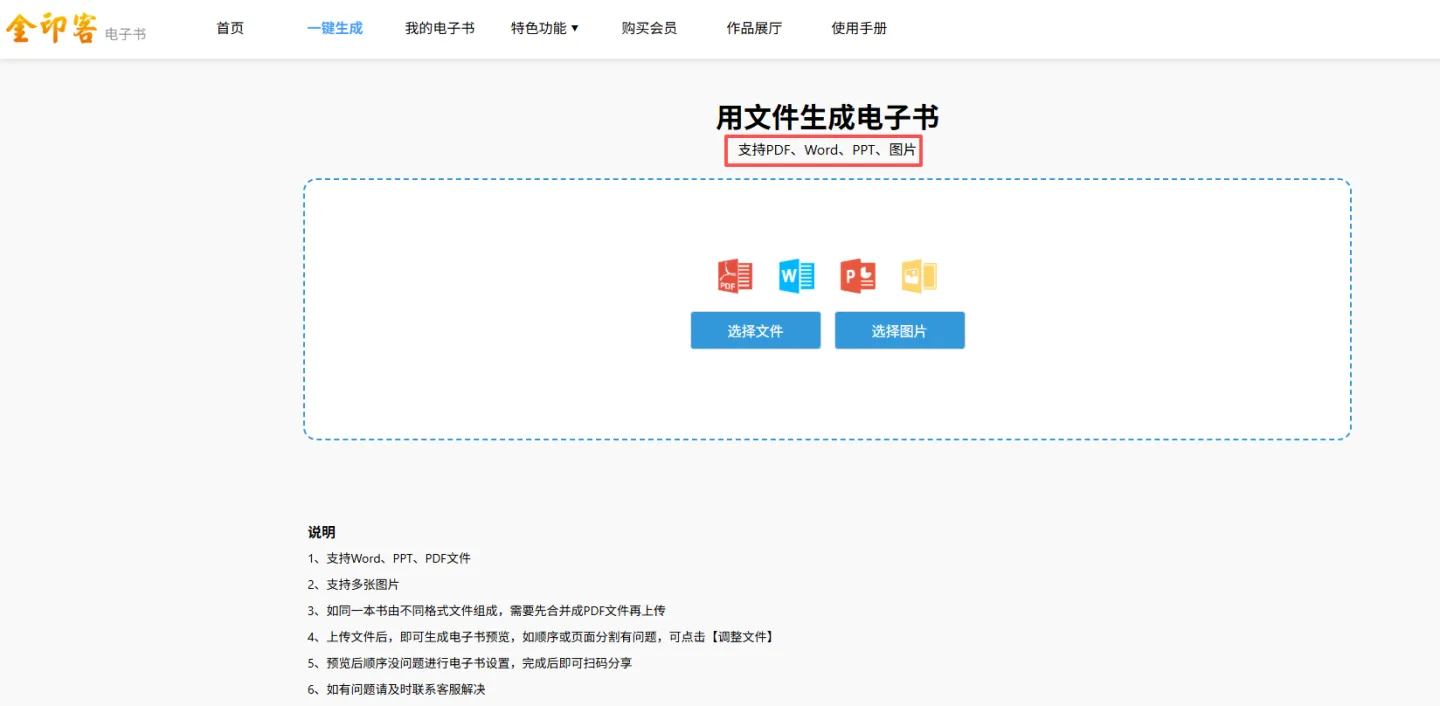Open the 购买会员 membership page
The image size is (1440, 706).
pos(649,28)
